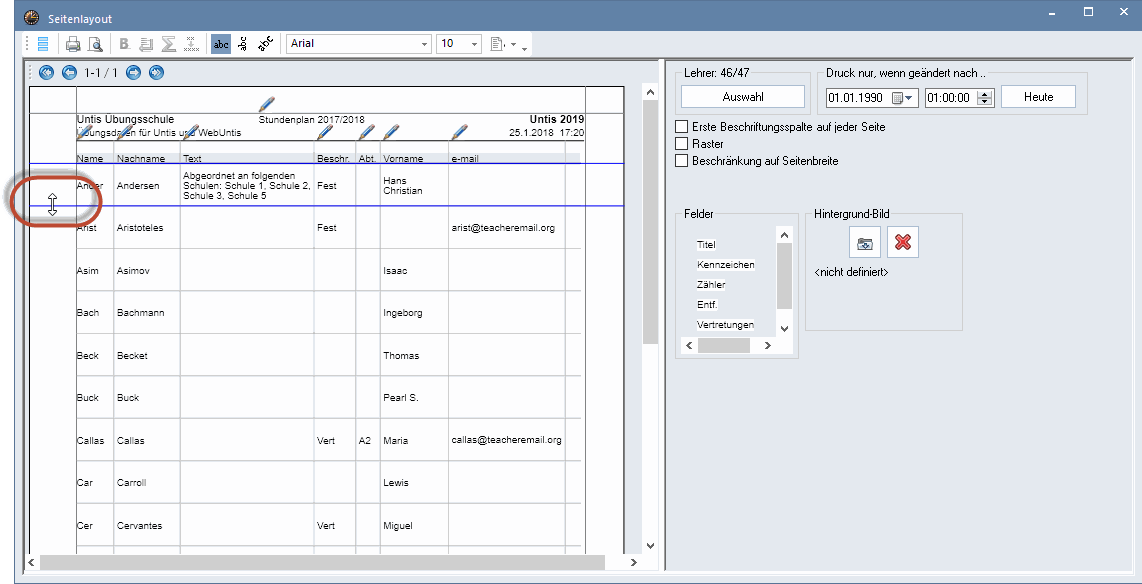Click pencil icon above Abt. column
The width and height of the screenshot is (1142, 584).
367,132
